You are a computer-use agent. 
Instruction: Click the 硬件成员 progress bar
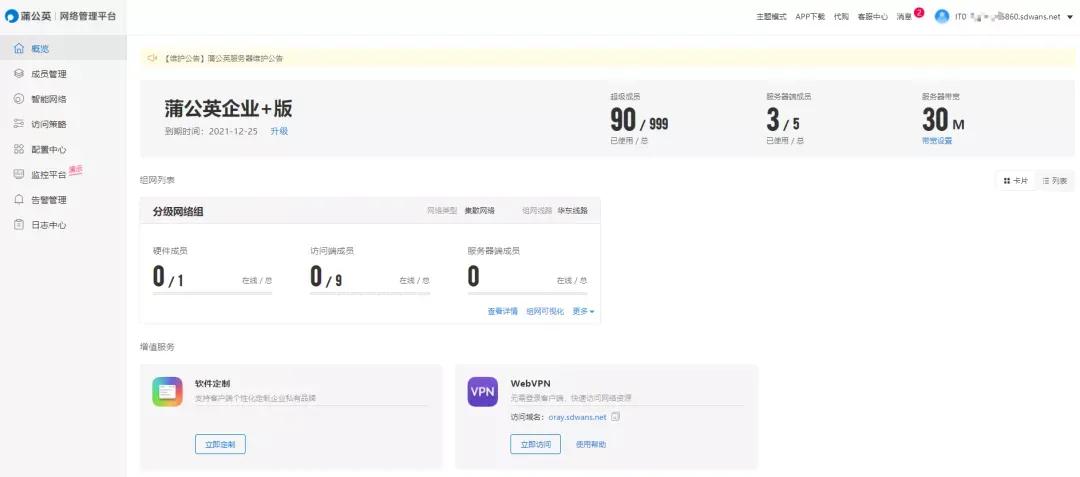212,294
